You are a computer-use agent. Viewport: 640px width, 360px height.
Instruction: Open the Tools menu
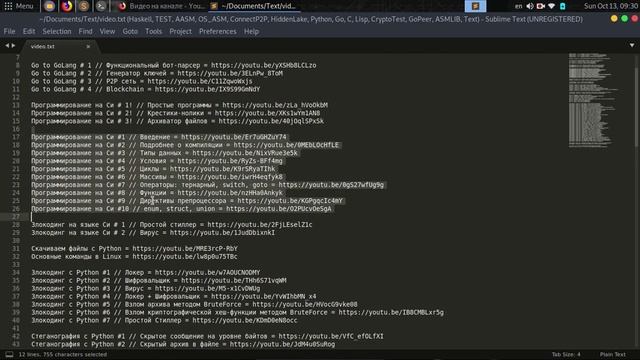(153, 31)
